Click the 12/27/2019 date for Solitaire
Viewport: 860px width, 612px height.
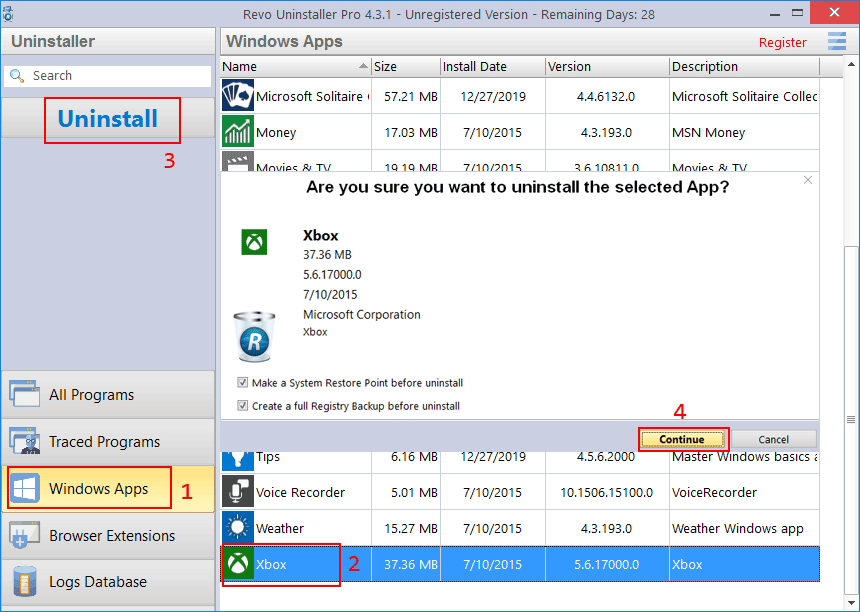pos(493,97)
